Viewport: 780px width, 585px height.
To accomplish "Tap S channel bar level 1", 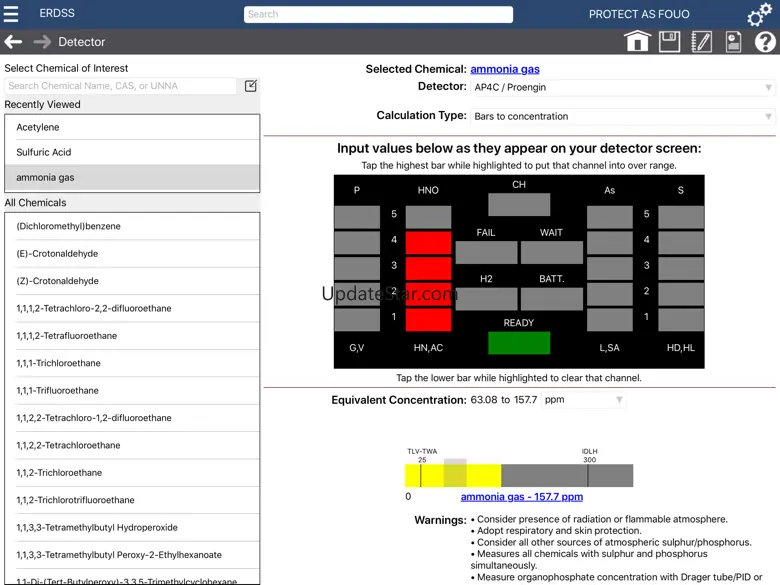I will pos(681,320).
